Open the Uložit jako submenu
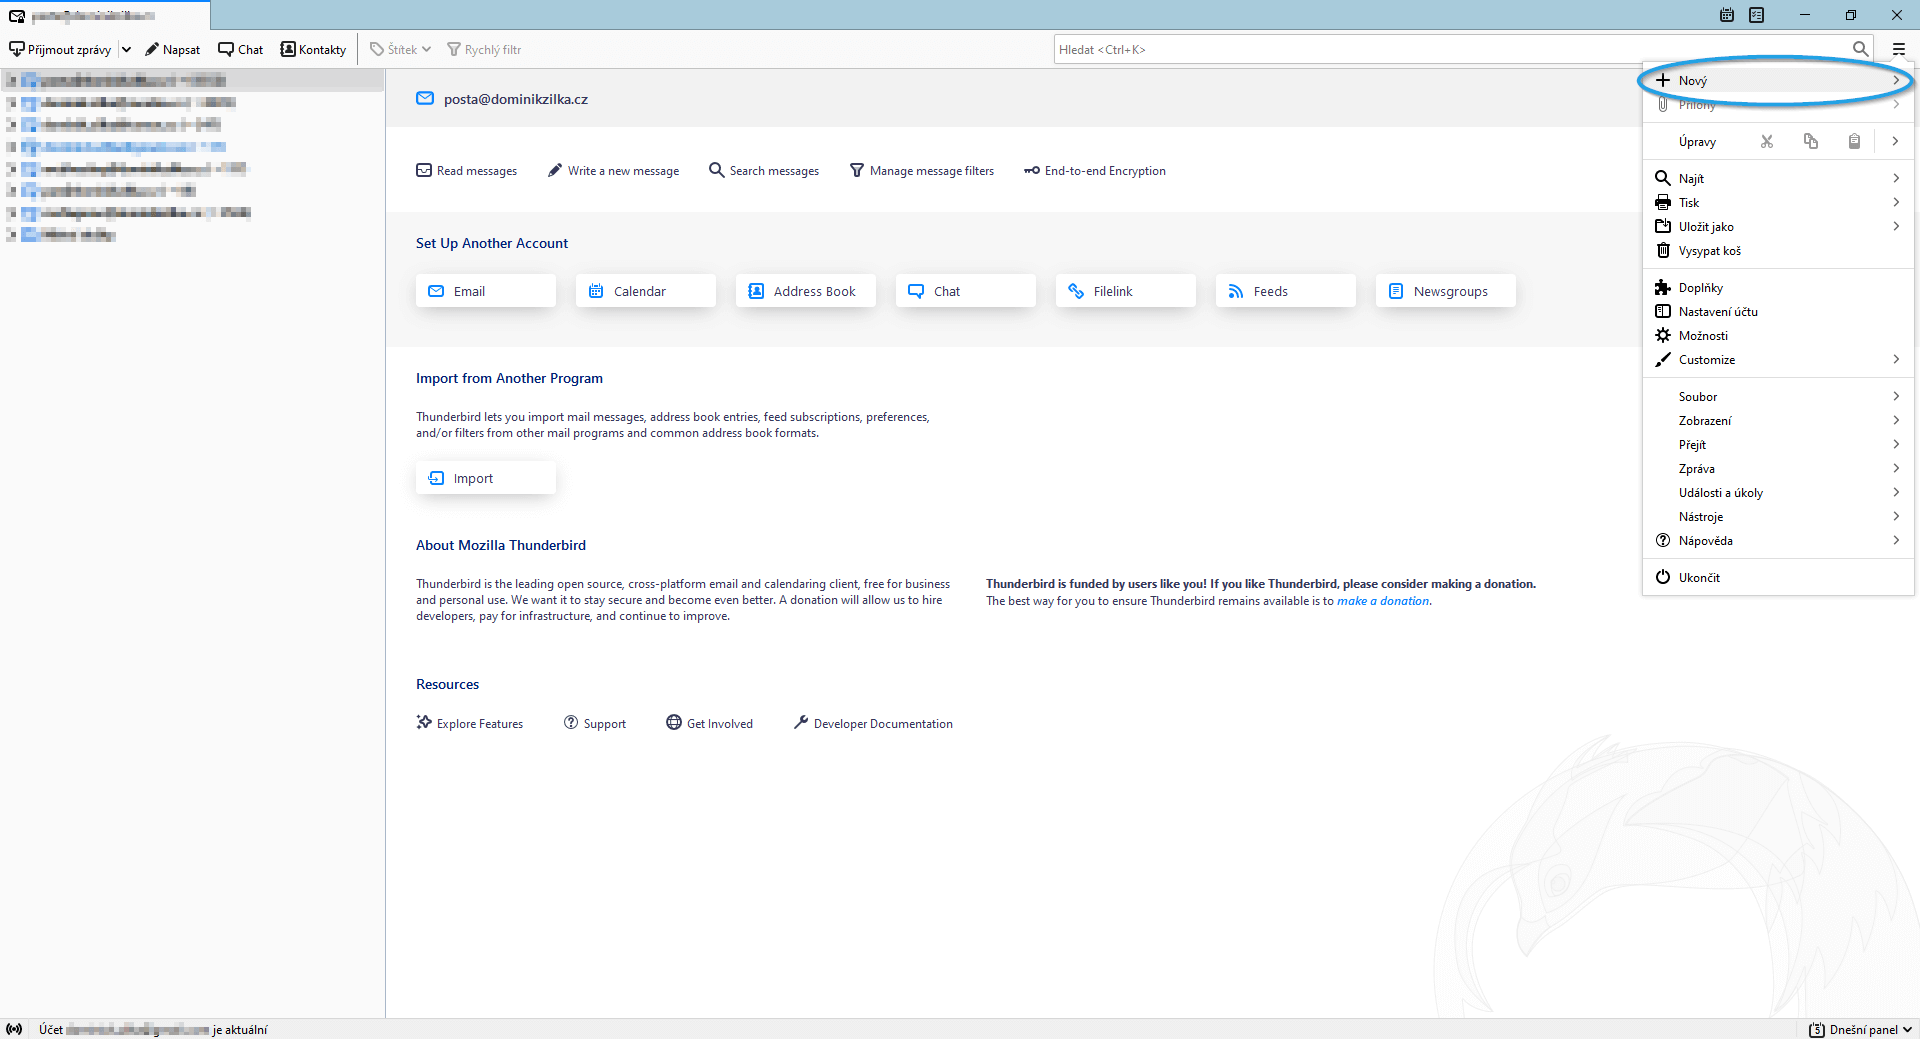The width and height of the screenshot is (1920, 1039). tap(1778, 226)
